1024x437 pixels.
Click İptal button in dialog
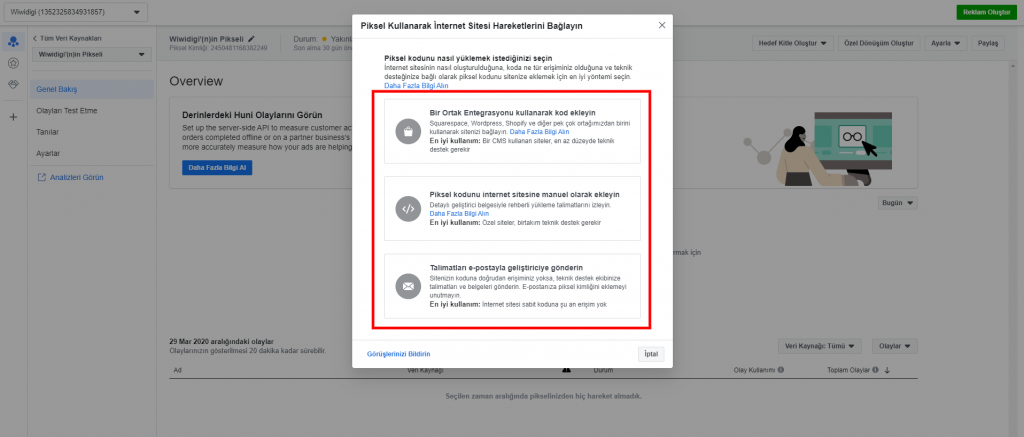[x=651, y=354]
